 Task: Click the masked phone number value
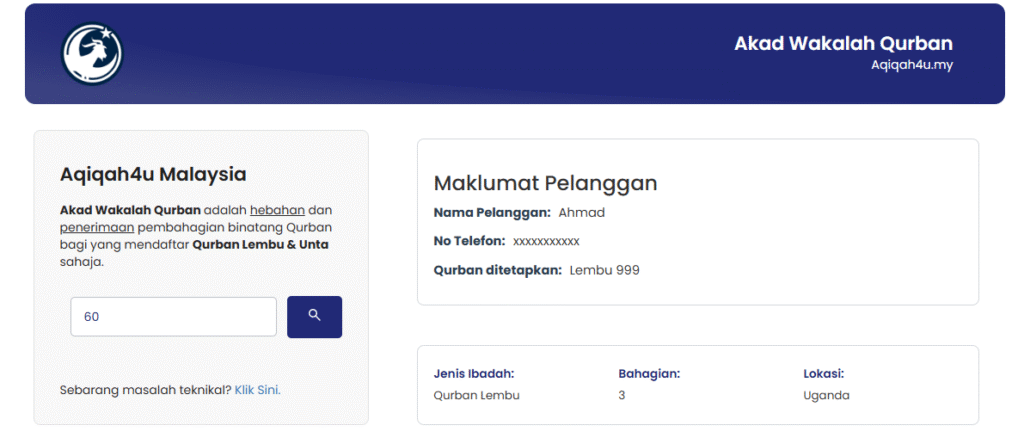pos(546,241)
